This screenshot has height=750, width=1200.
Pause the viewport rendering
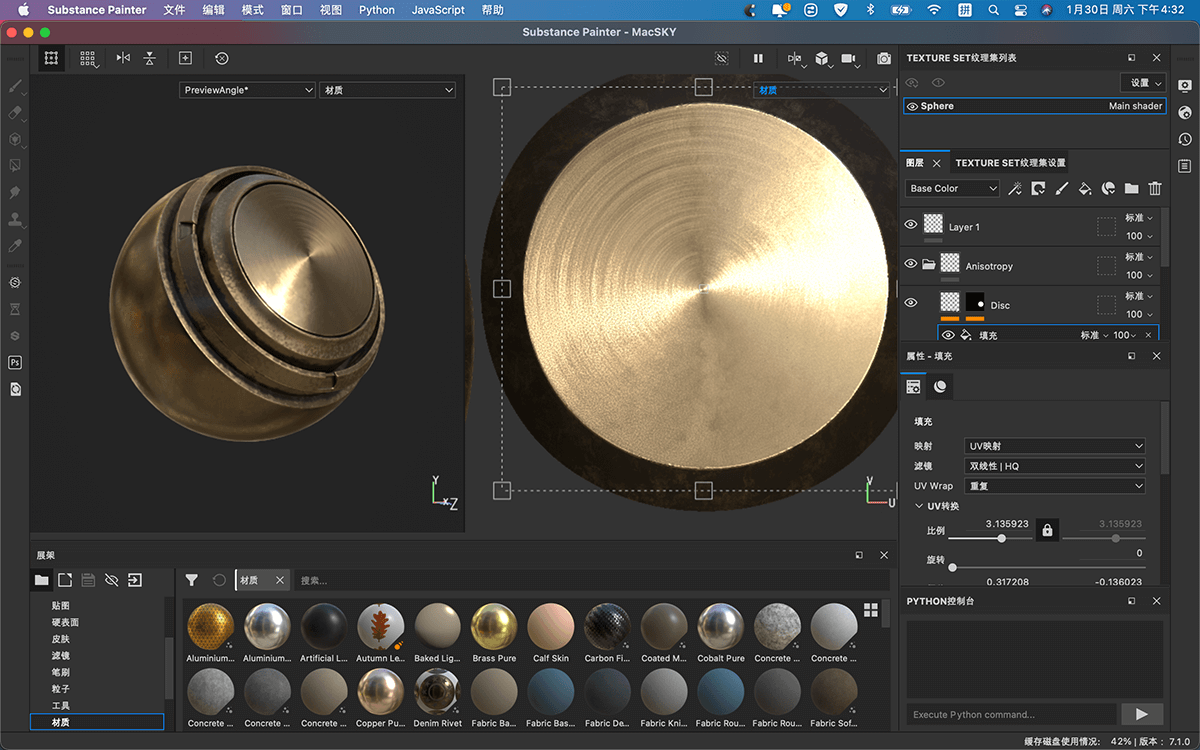point(758,59)
